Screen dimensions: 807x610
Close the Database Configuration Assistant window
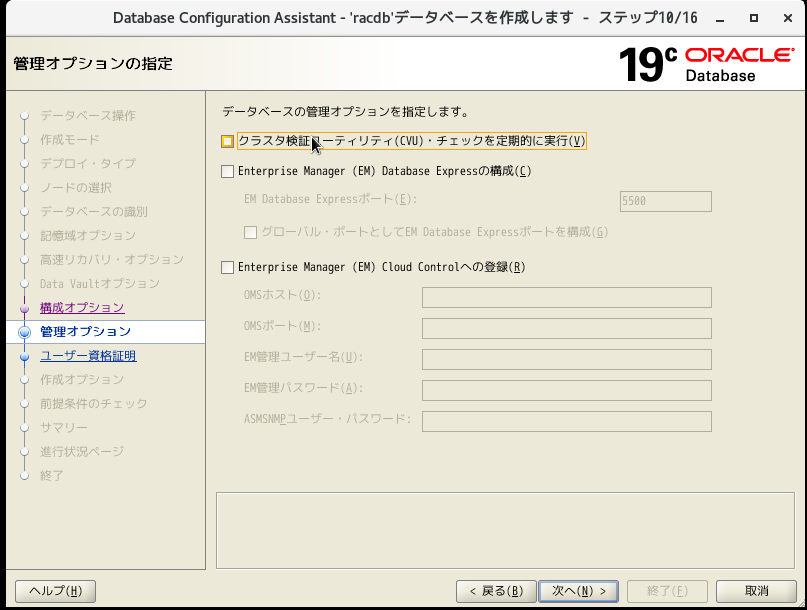[787, 19]
